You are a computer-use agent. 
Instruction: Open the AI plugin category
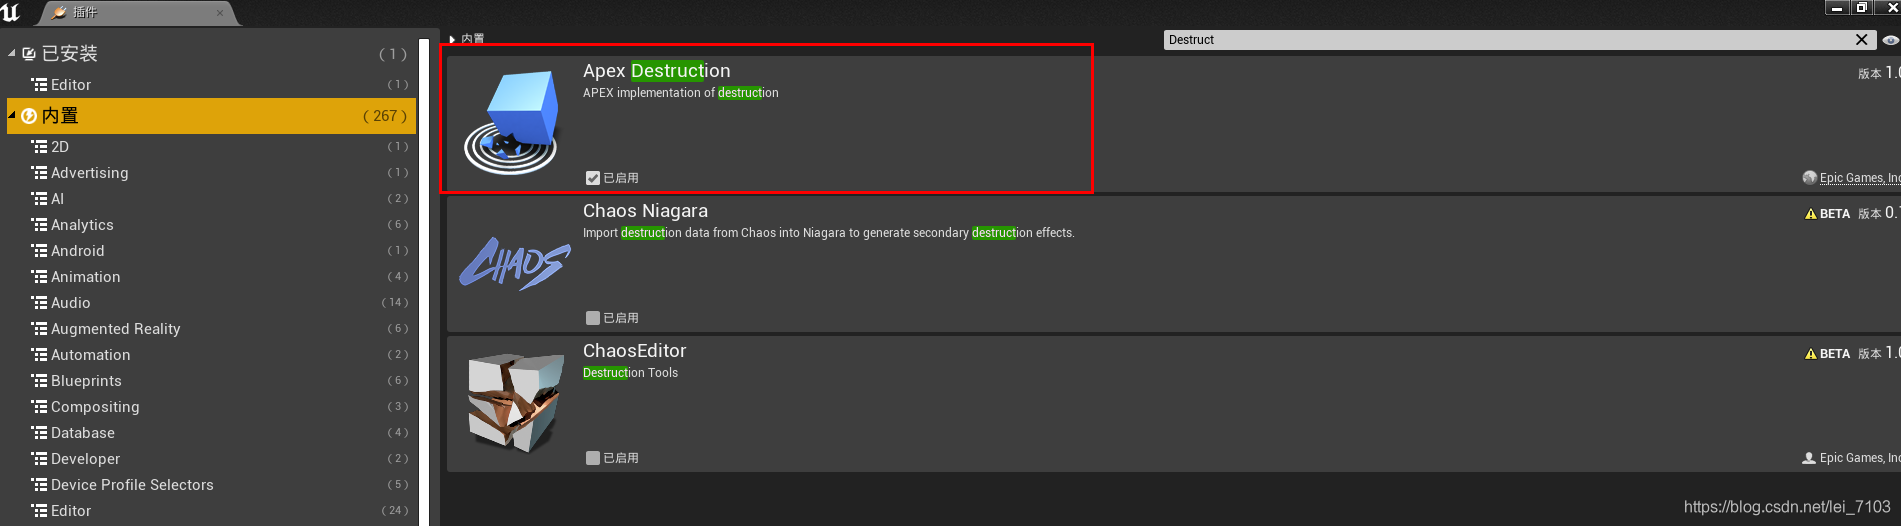coord(211,199)
